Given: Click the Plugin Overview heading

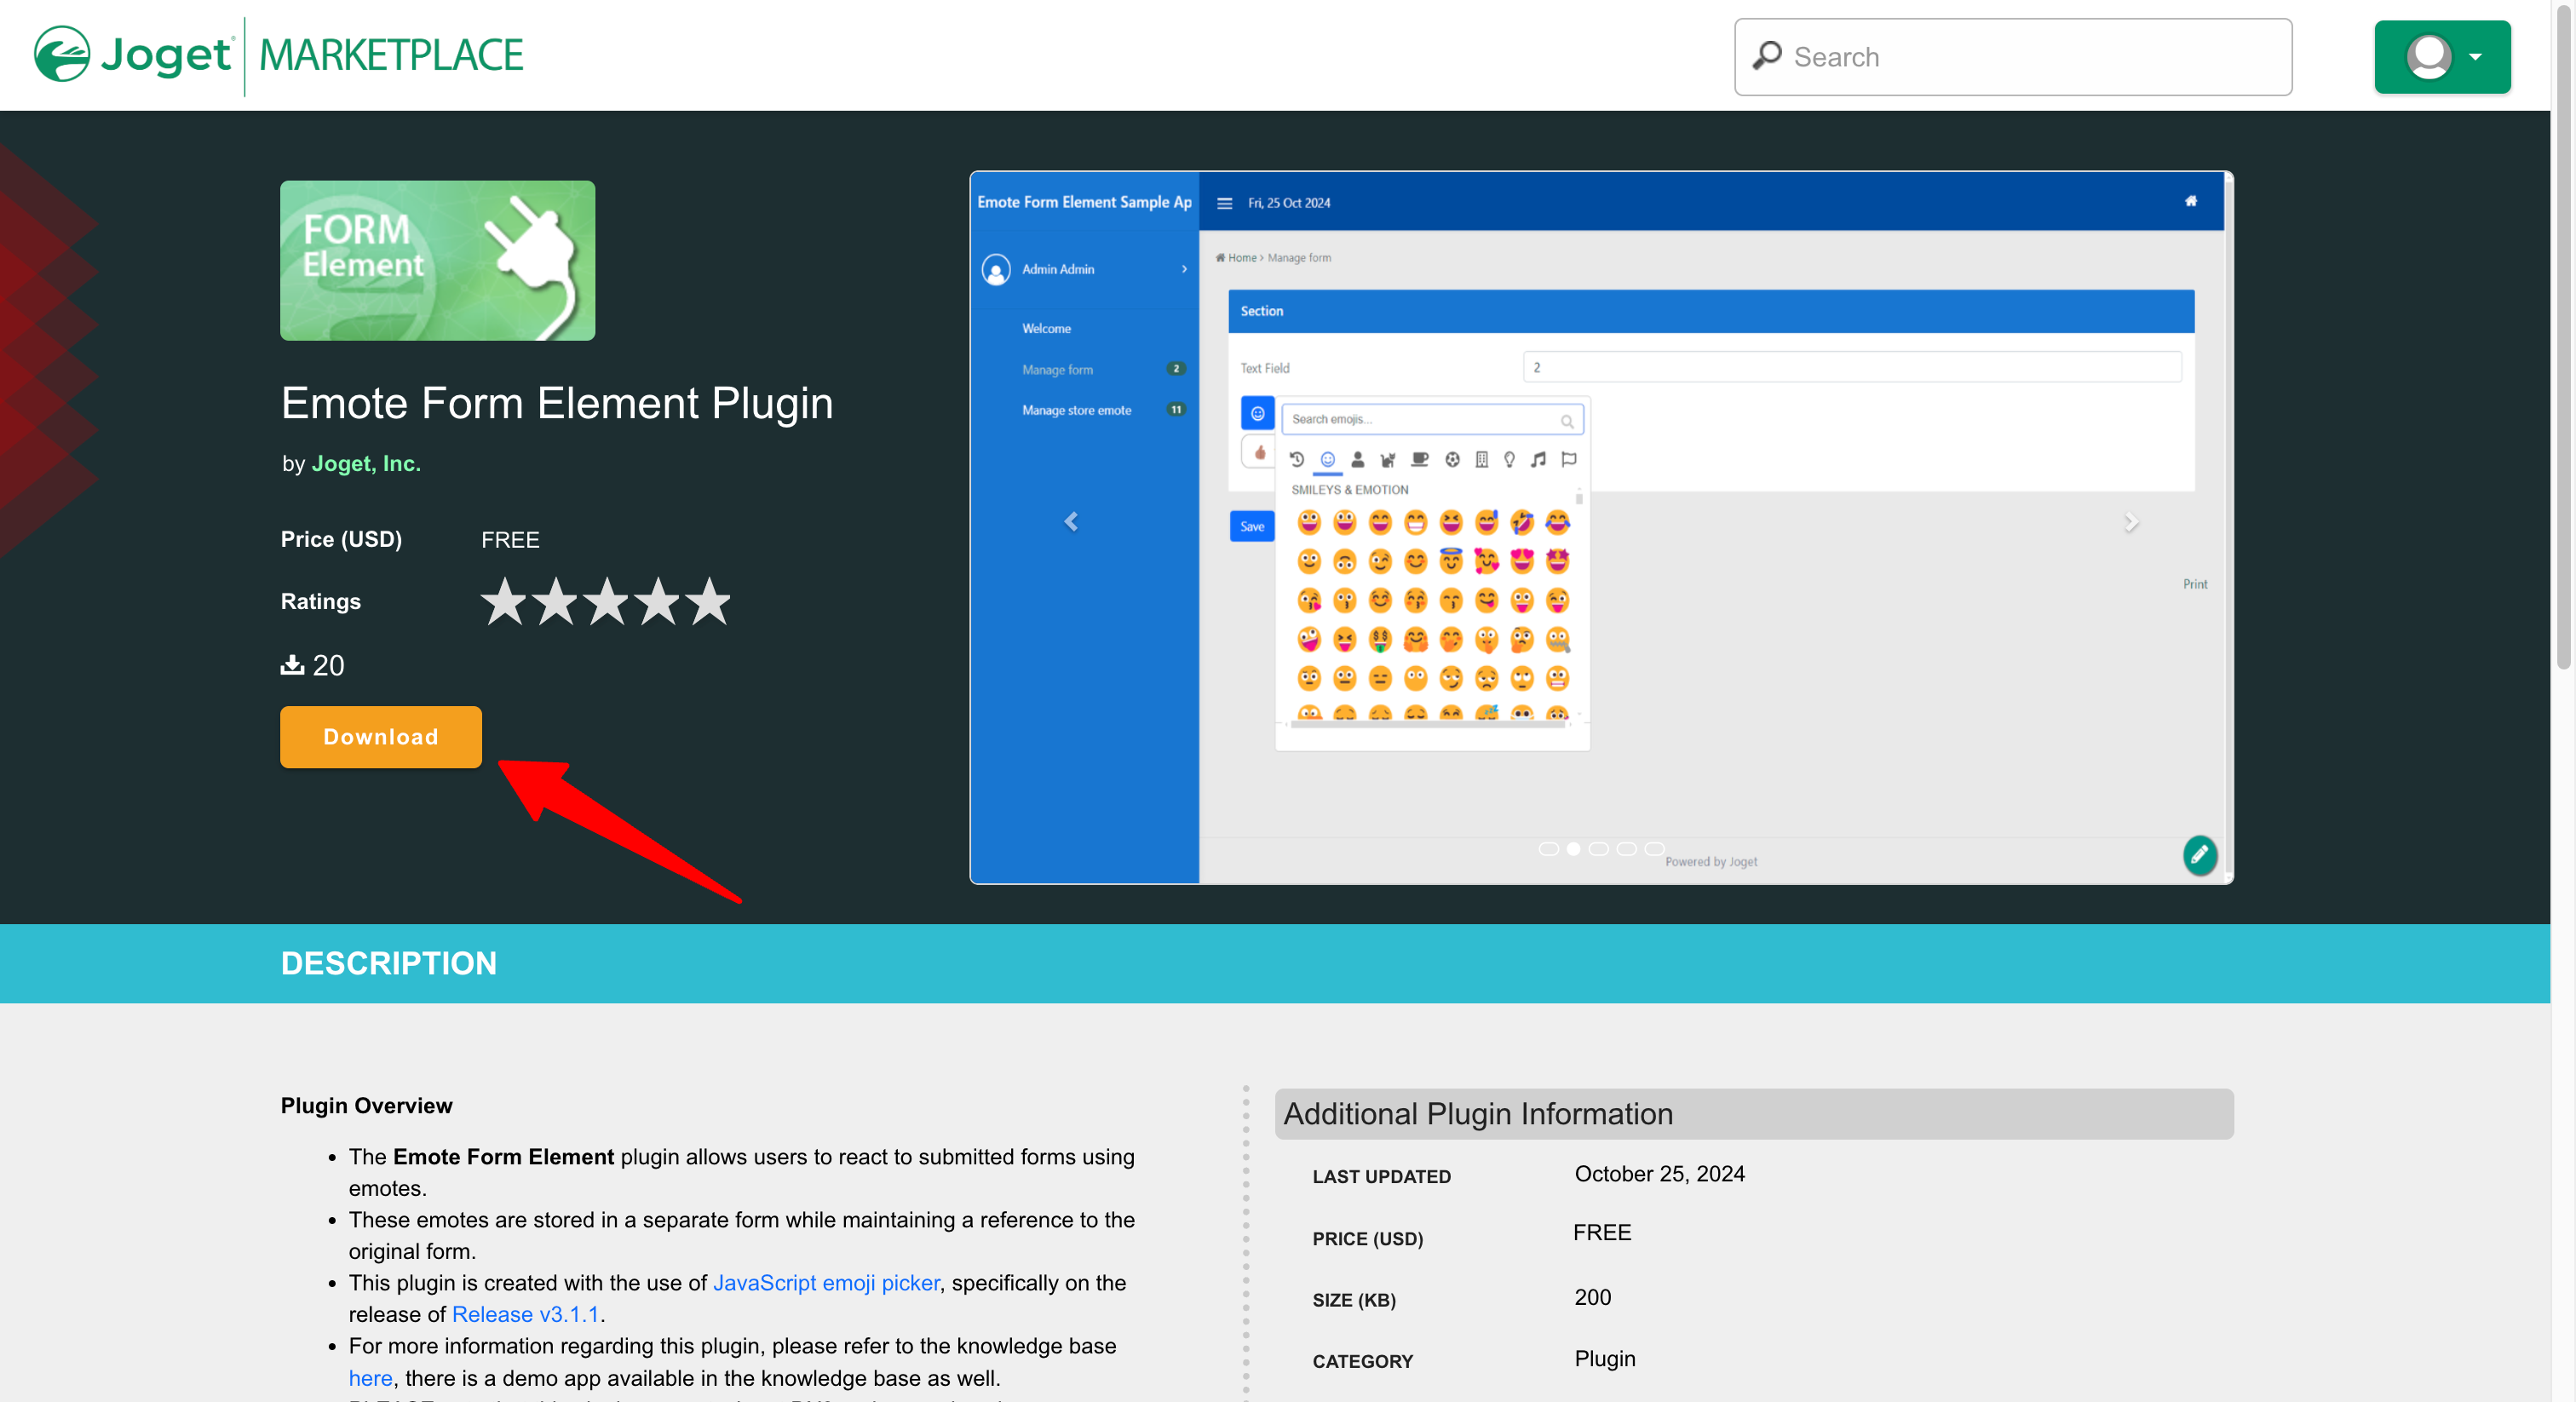Looking at the screenshot, I should tap(366, 1106).
